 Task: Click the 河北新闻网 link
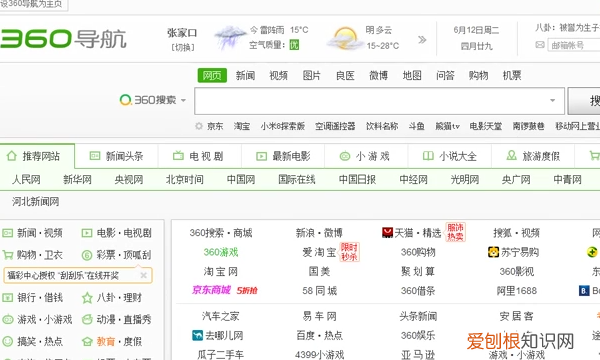[36, 201]
